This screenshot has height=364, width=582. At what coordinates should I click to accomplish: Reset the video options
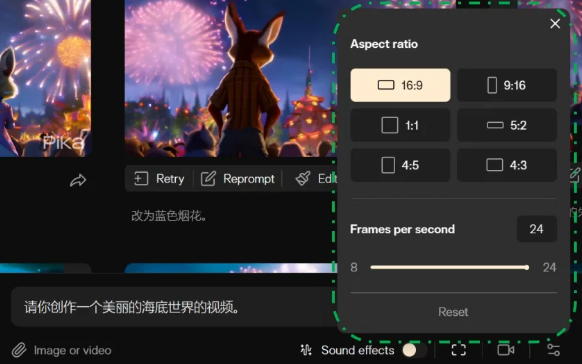coord(453,312)
